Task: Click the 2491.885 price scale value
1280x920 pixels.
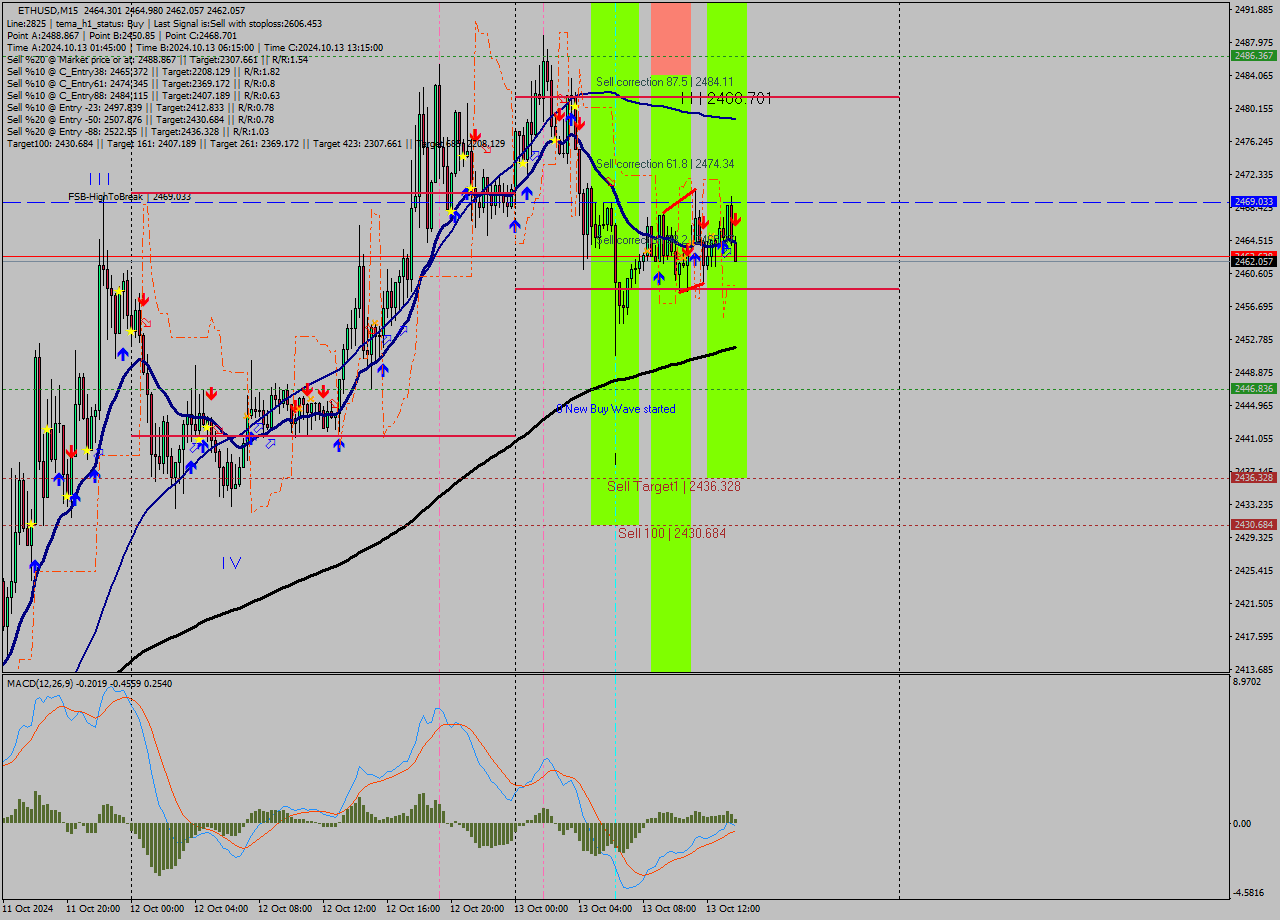Action: coord(1254,10)
